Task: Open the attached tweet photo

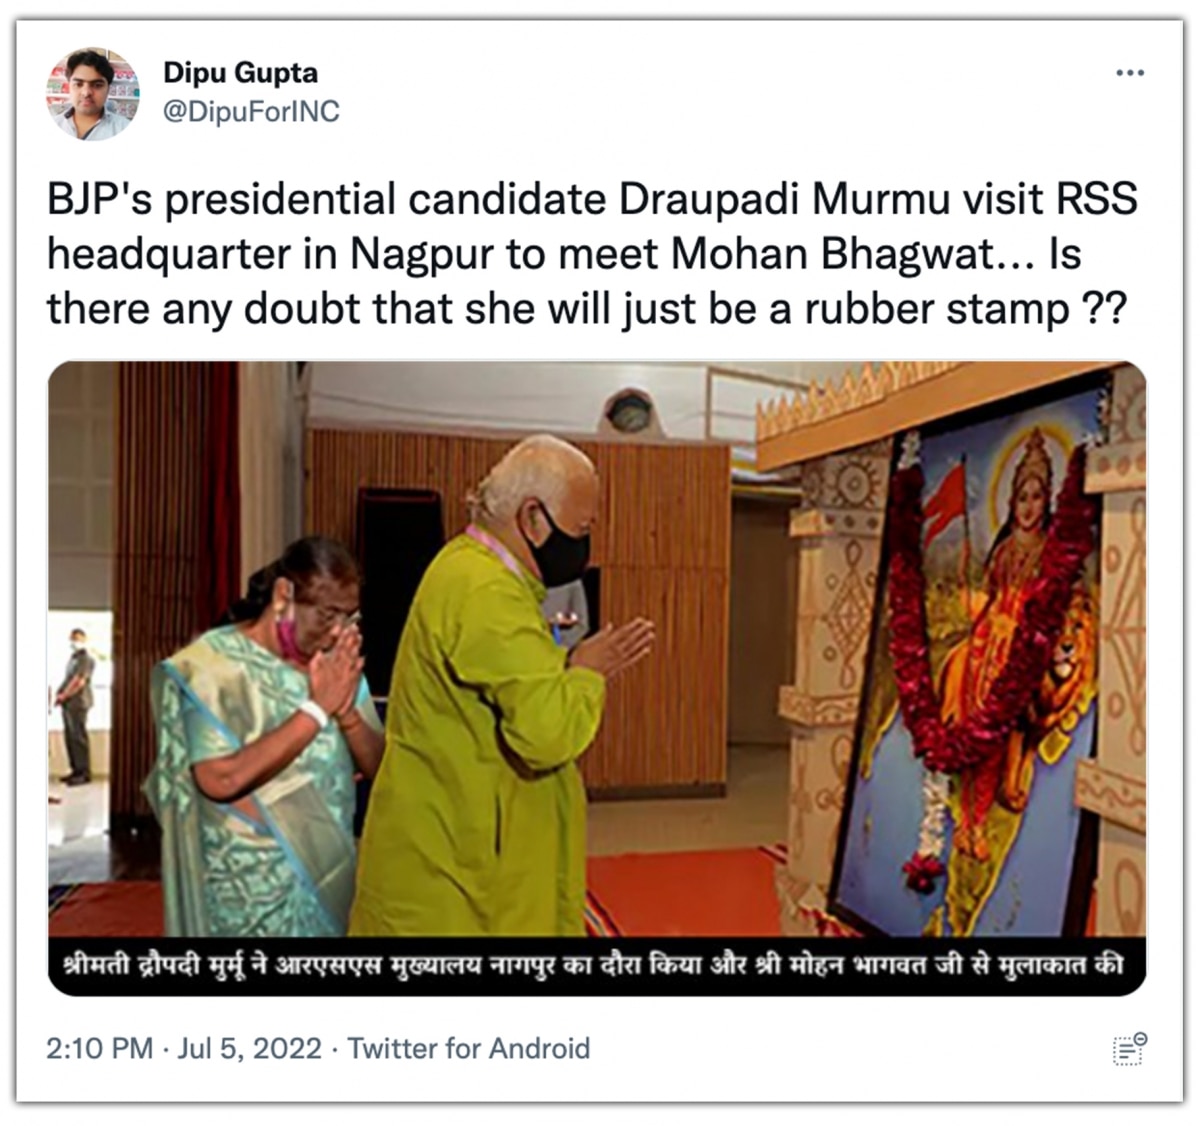Action: coord(597,678)
